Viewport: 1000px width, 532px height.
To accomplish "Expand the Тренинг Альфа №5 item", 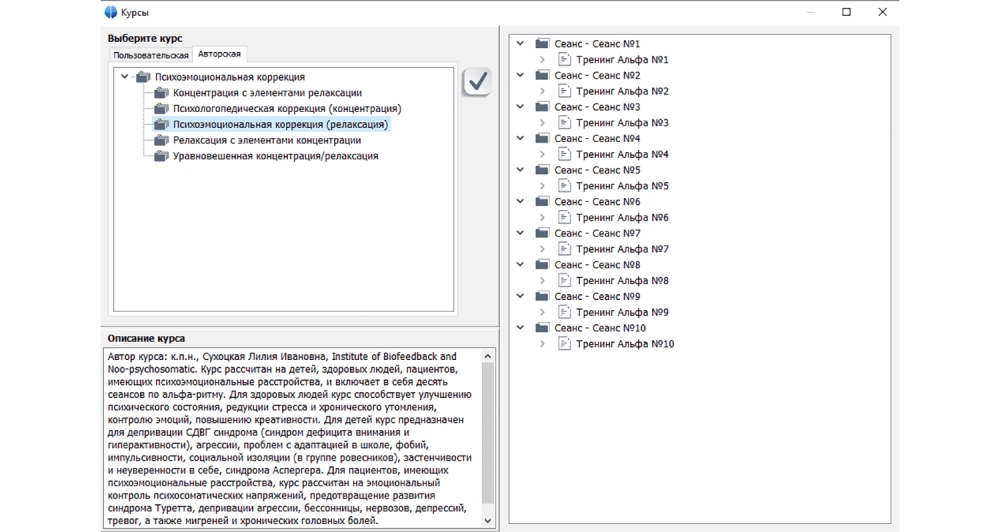I will pos(542,186).
